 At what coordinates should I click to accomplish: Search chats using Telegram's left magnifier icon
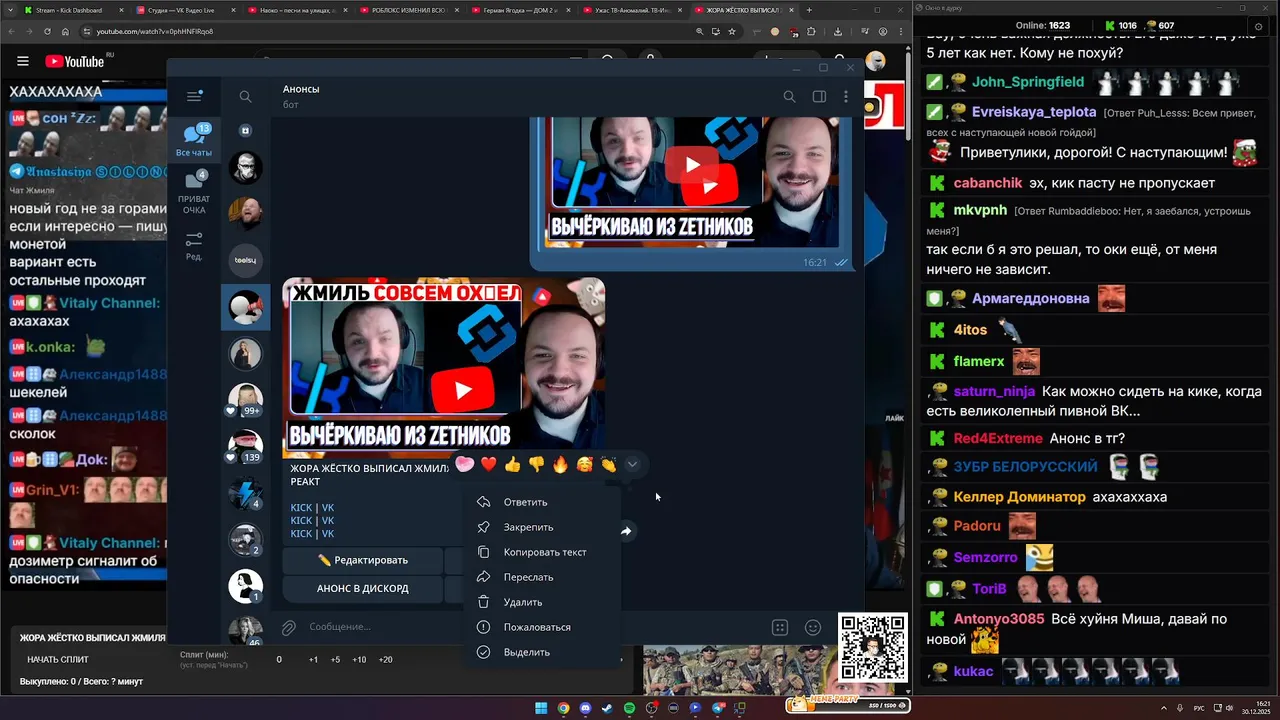245,97
